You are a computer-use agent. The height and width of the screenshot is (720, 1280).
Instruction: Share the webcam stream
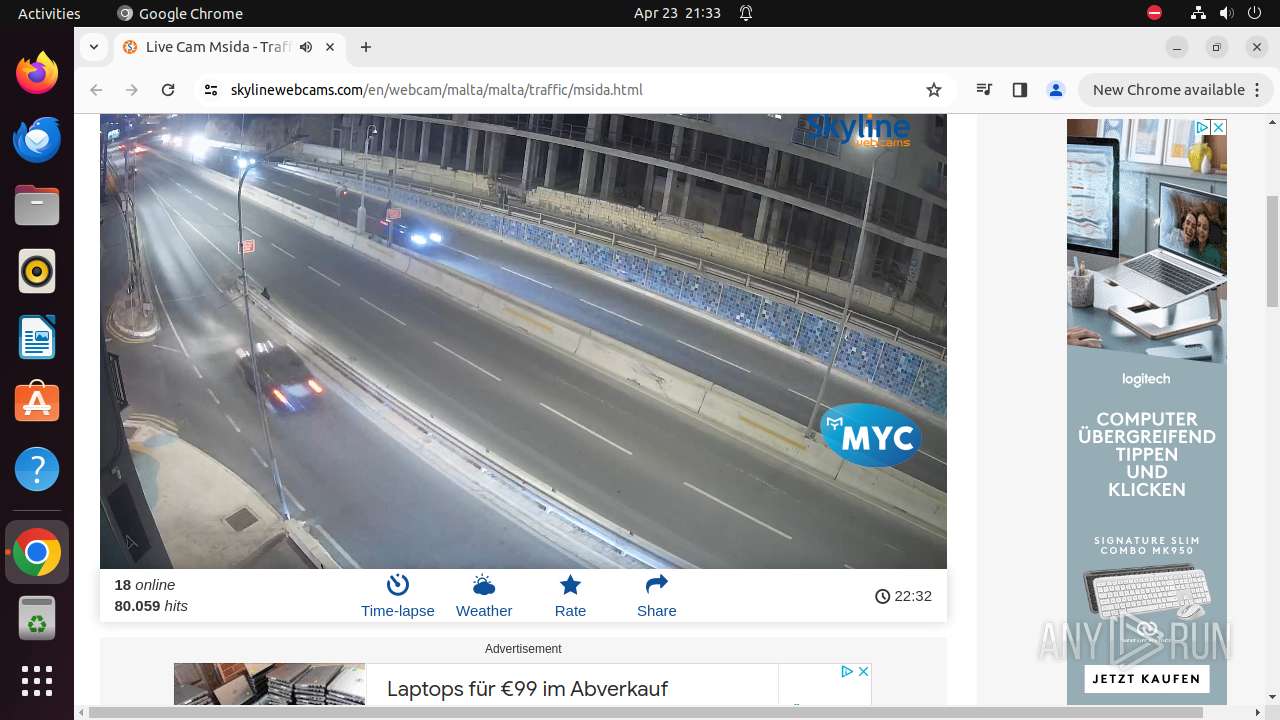coord(657,596)
